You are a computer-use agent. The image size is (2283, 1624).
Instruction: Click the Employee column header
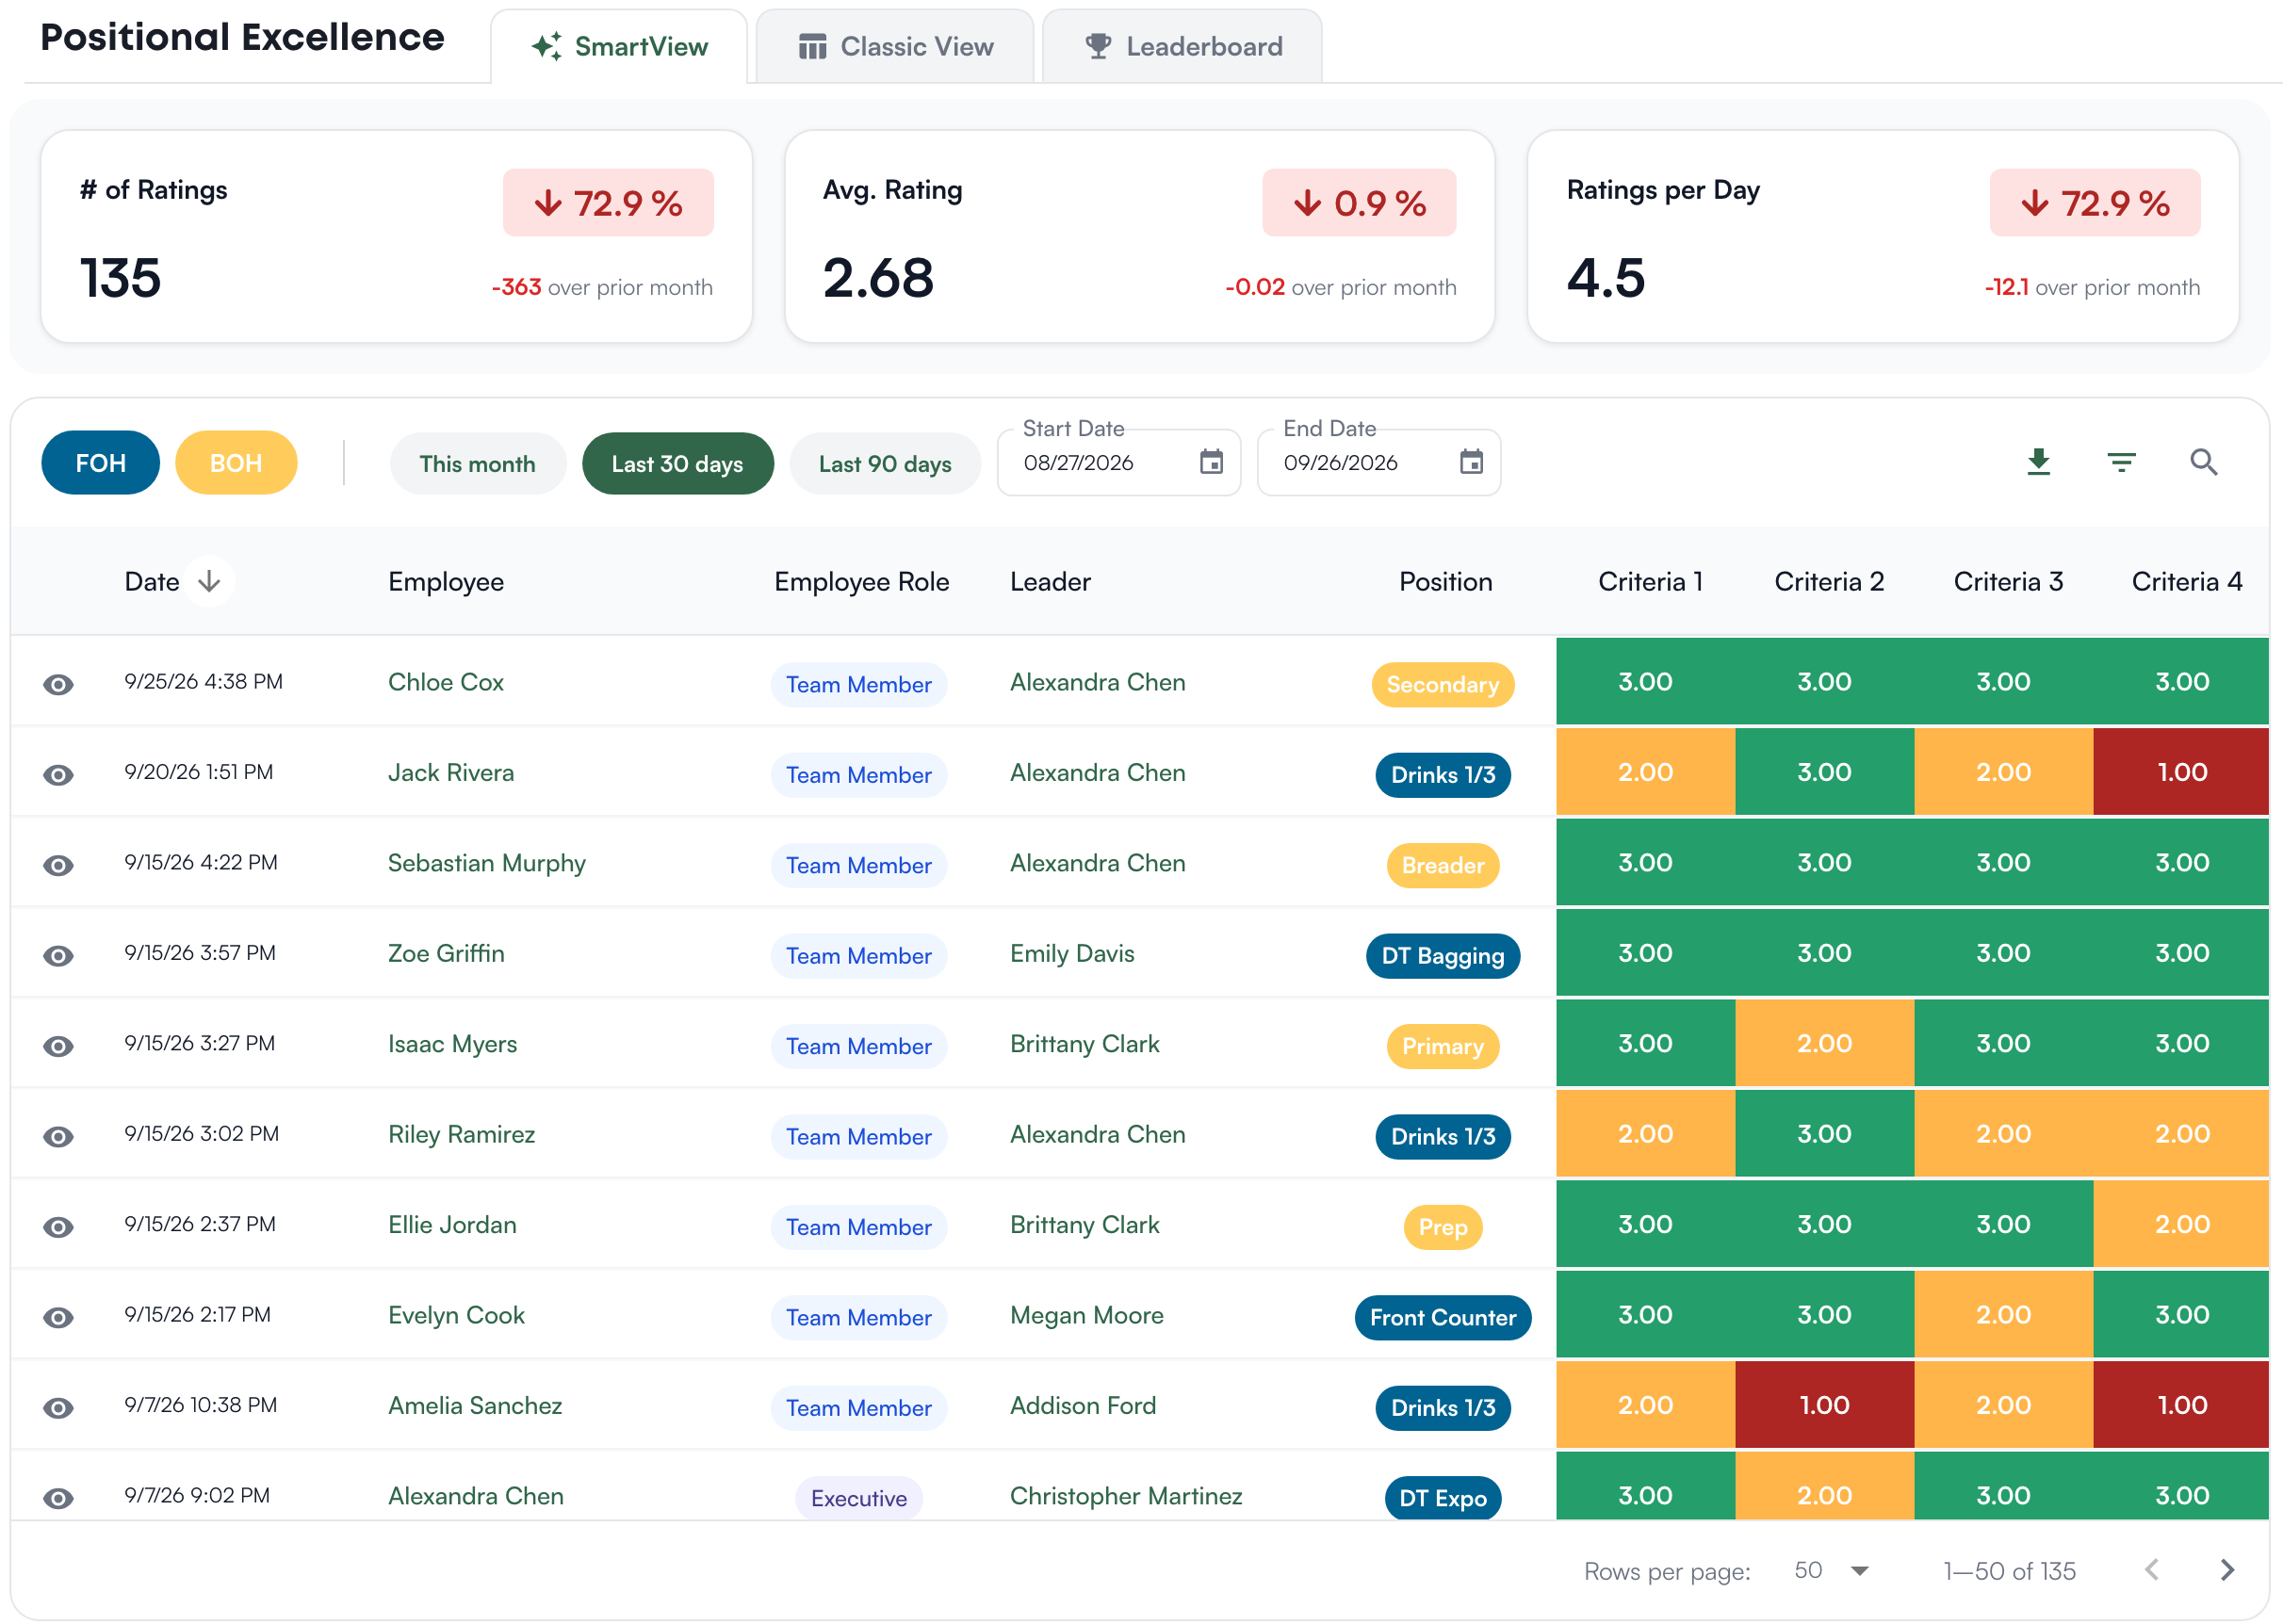coord(446,582)
